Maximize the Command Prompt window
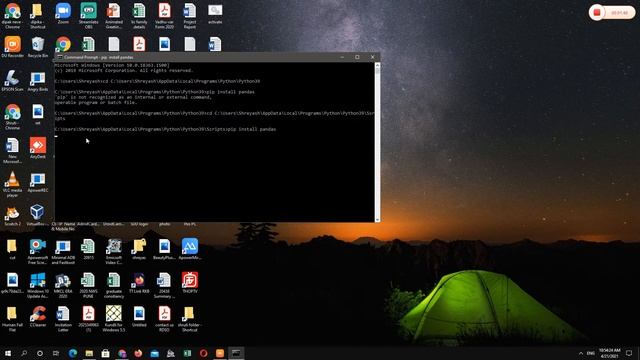This screenshot has width=640, height=360. [357, 57]
